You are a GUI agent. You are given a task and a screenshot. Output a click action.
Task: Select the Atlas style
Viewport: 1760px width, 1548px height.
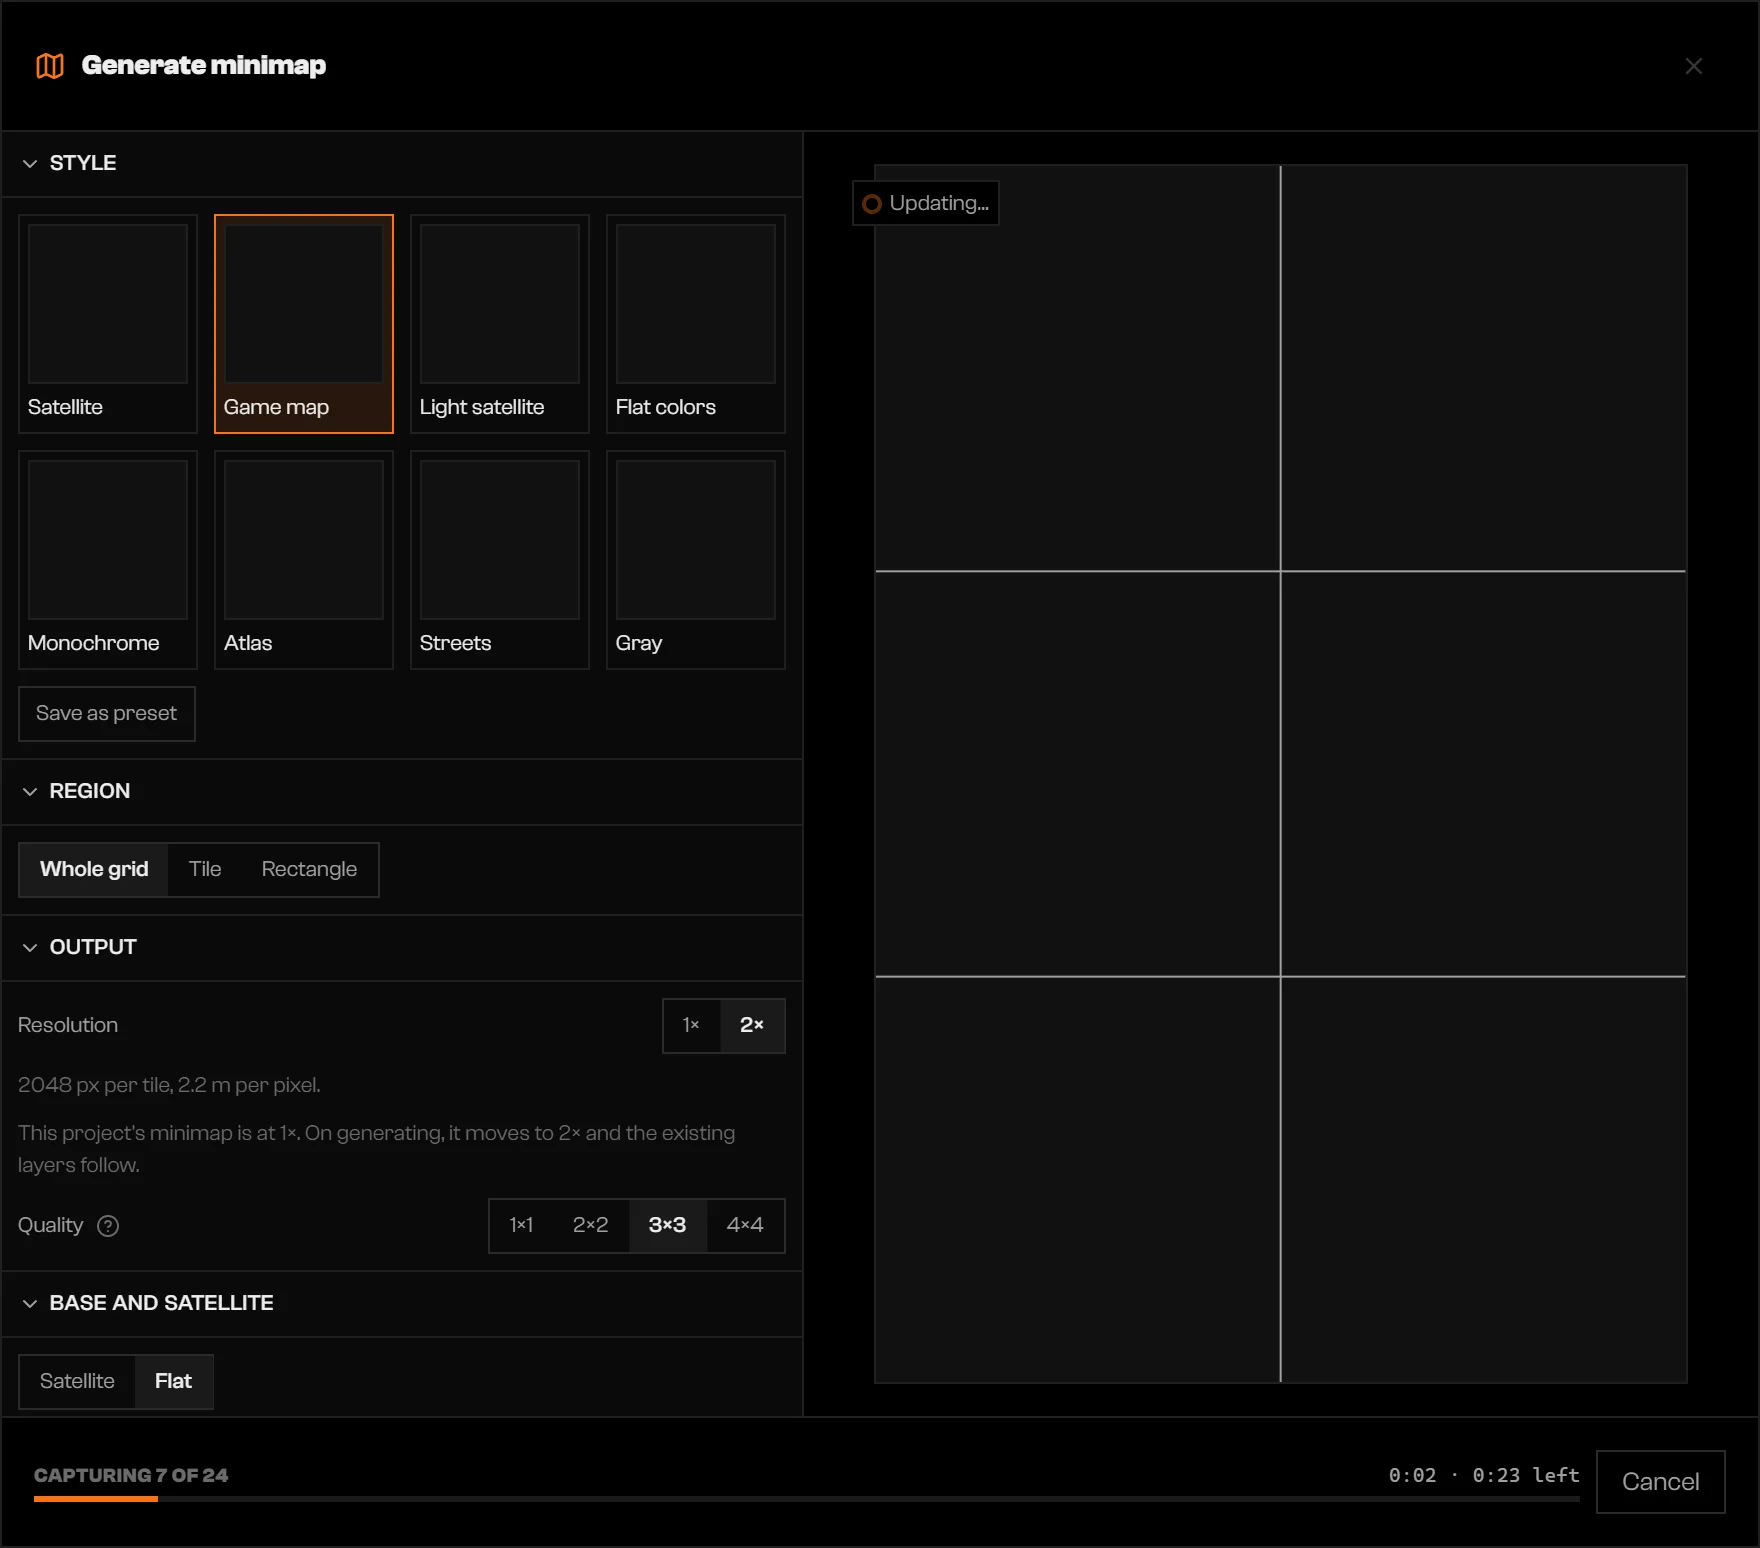304,560
